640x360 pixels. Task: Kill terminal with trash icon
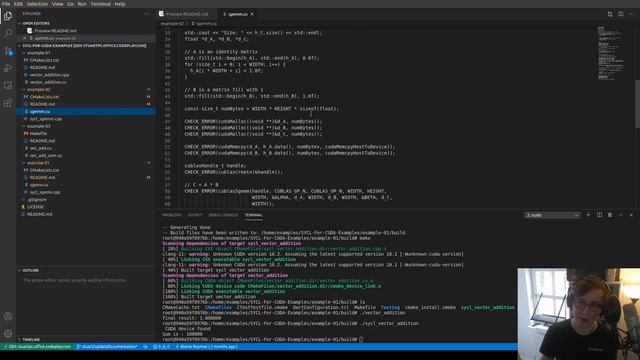point(610,215)
